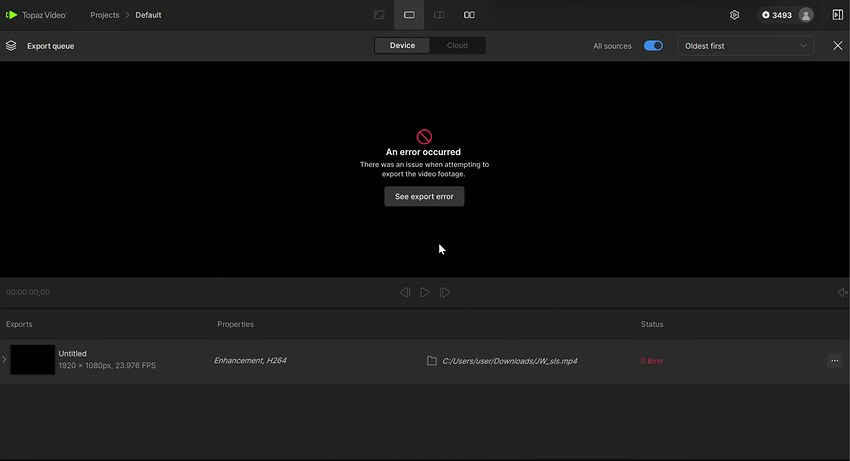Open the settings gear icon
Screen dimensions: 850x461
734,15
